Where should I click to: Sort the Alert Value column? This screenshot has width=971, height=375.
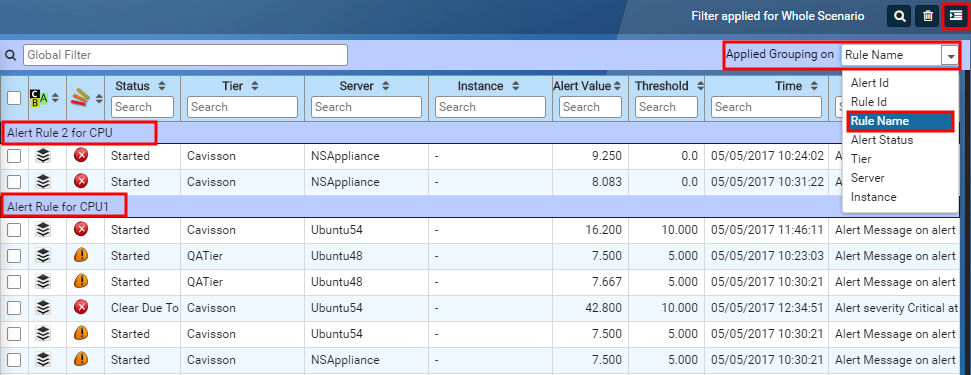[617, 87]
